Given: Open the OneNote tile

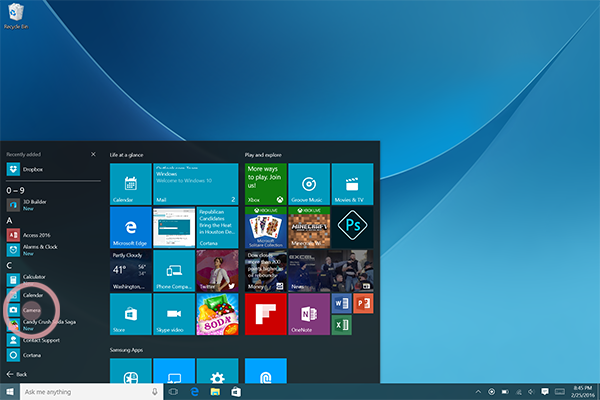Looking at the screenshot, I should (x=309, y=314).
